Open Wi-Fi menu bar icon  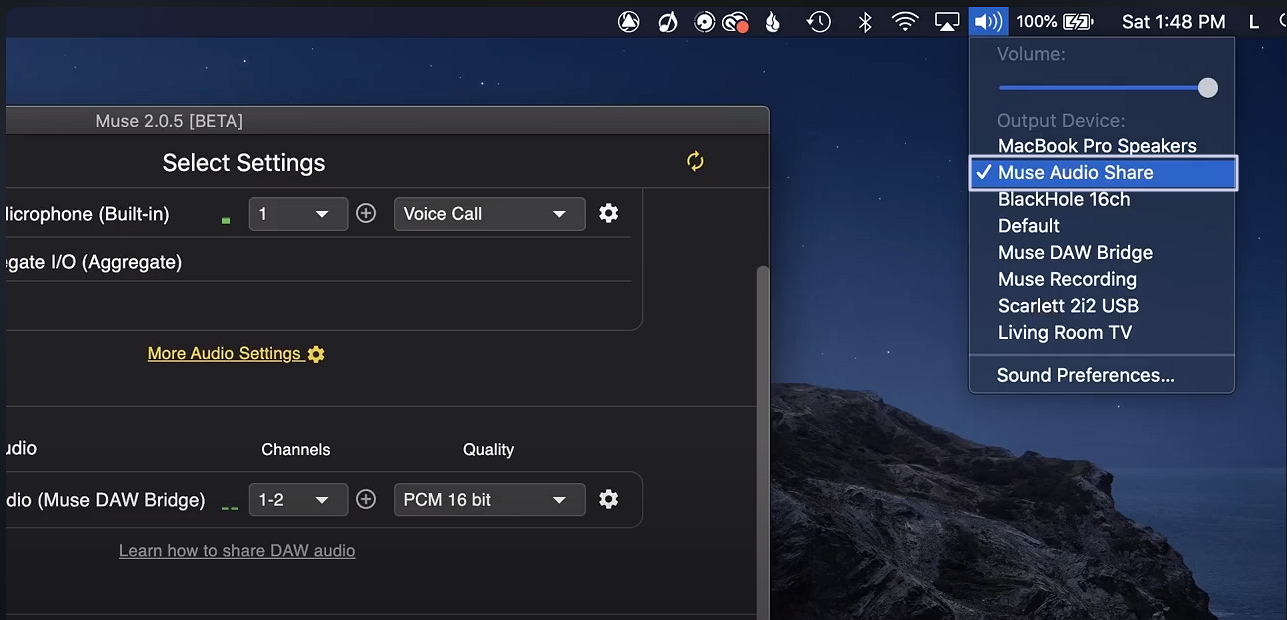pyautogui.click(x=905, y=21)
